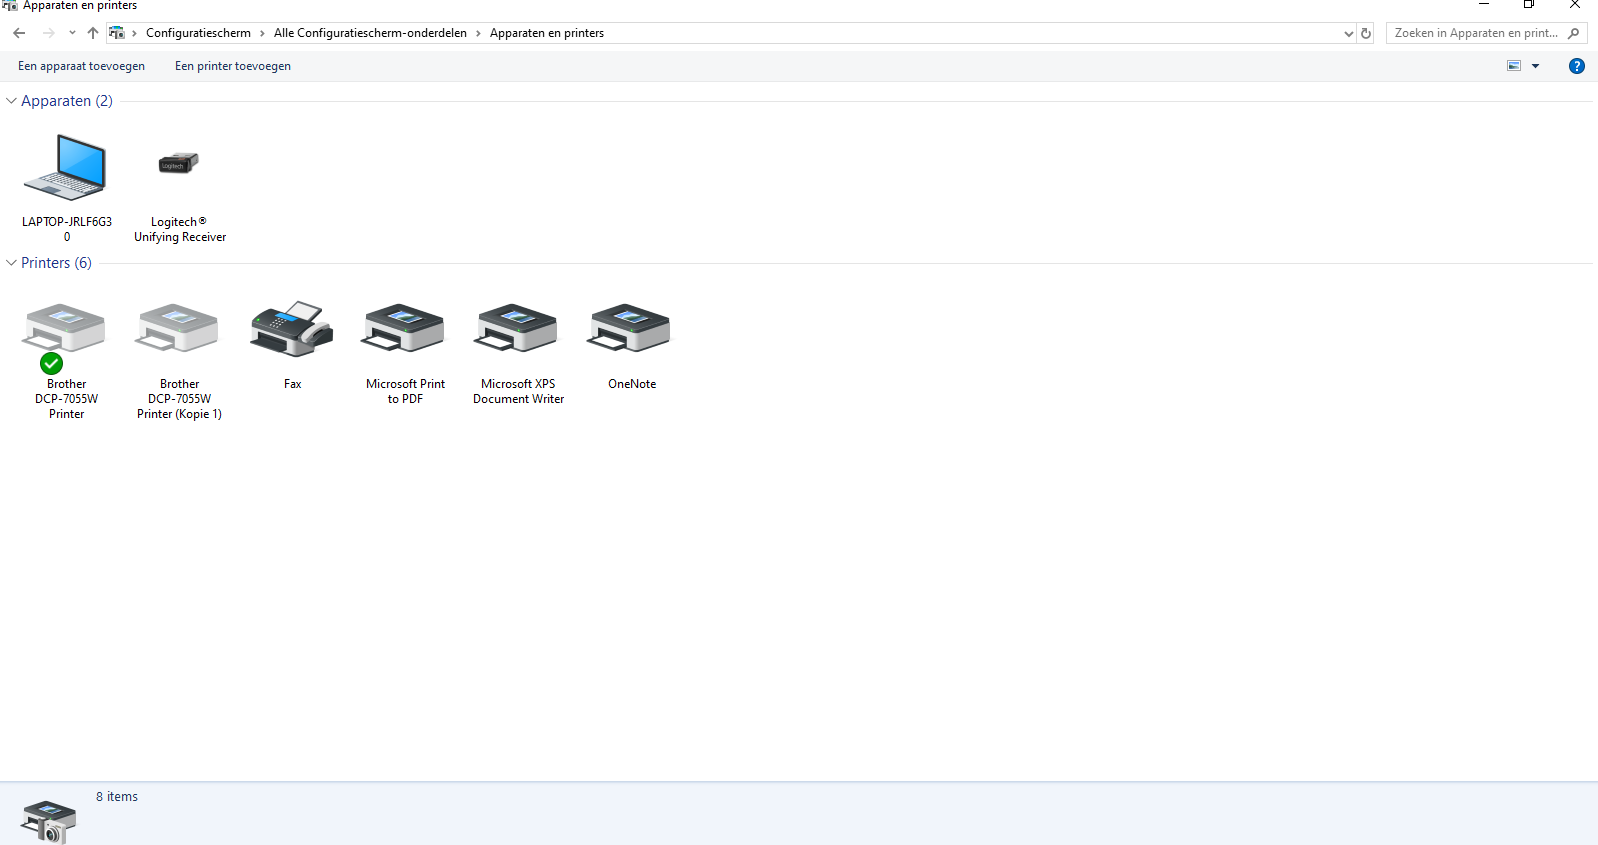This screenshot has width=1598, height=845.
Task: Refresh the Apparaten en printers view
Action: coord(1366,33)
